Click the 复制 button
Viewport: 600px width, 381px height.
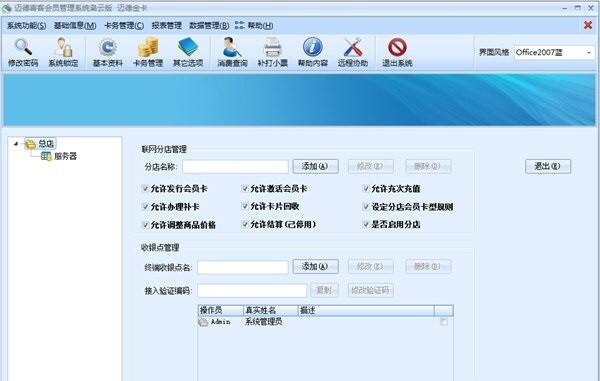point(324,290)
